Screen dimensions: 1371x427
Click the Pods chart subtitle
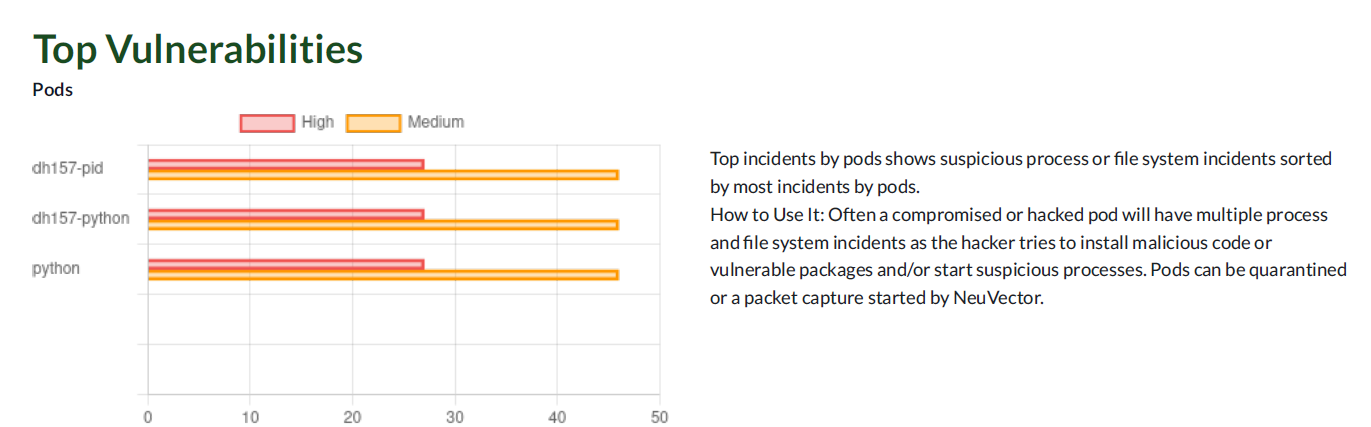[53, 90]
